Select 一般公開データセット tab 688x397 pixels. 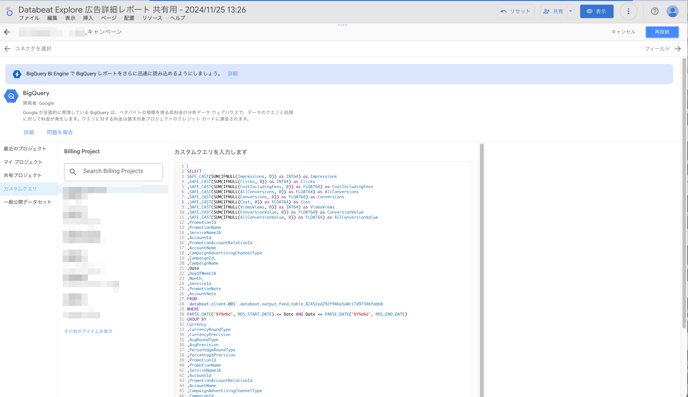[x=28, y=202]
